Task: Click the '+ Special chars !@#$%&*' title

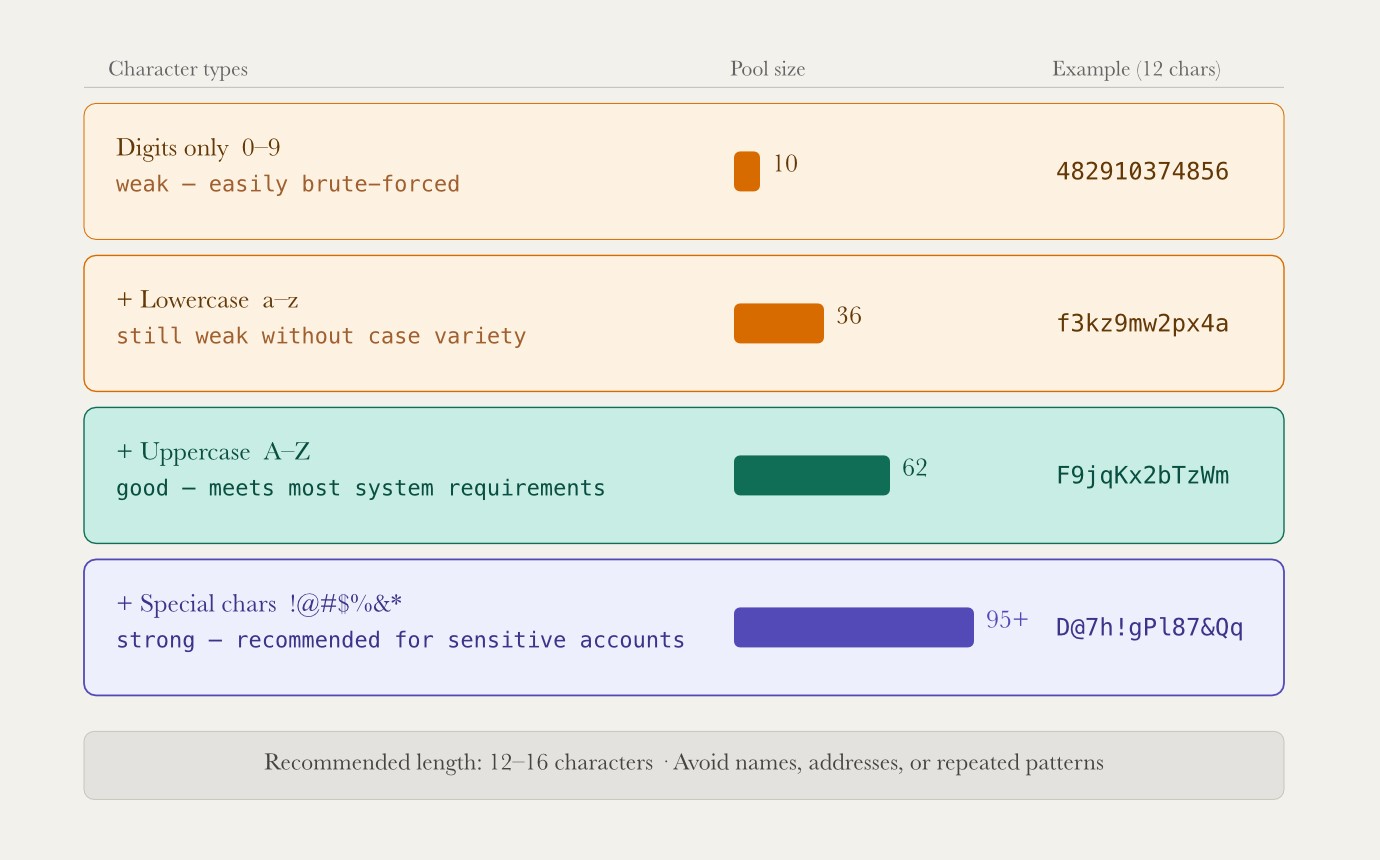Action: [x=259, y=604]
